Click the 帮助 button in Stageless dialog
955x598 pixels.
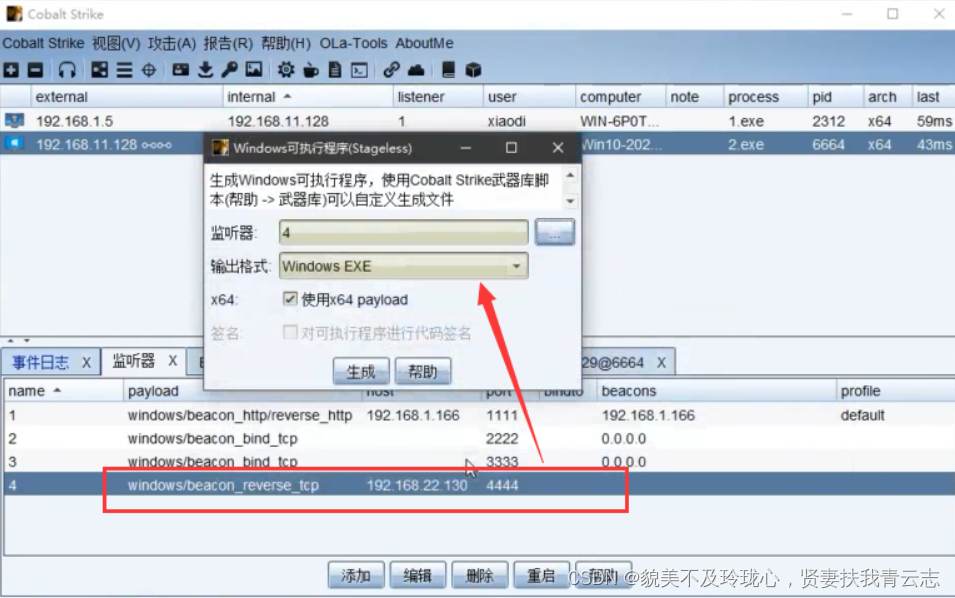pos(423,371)
